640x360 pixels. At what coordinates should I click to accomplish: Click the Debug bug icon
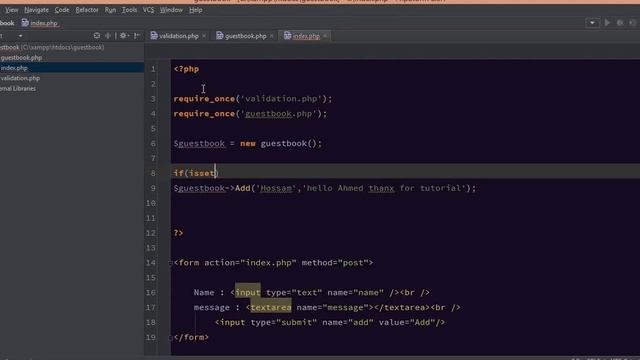point(620,23)
